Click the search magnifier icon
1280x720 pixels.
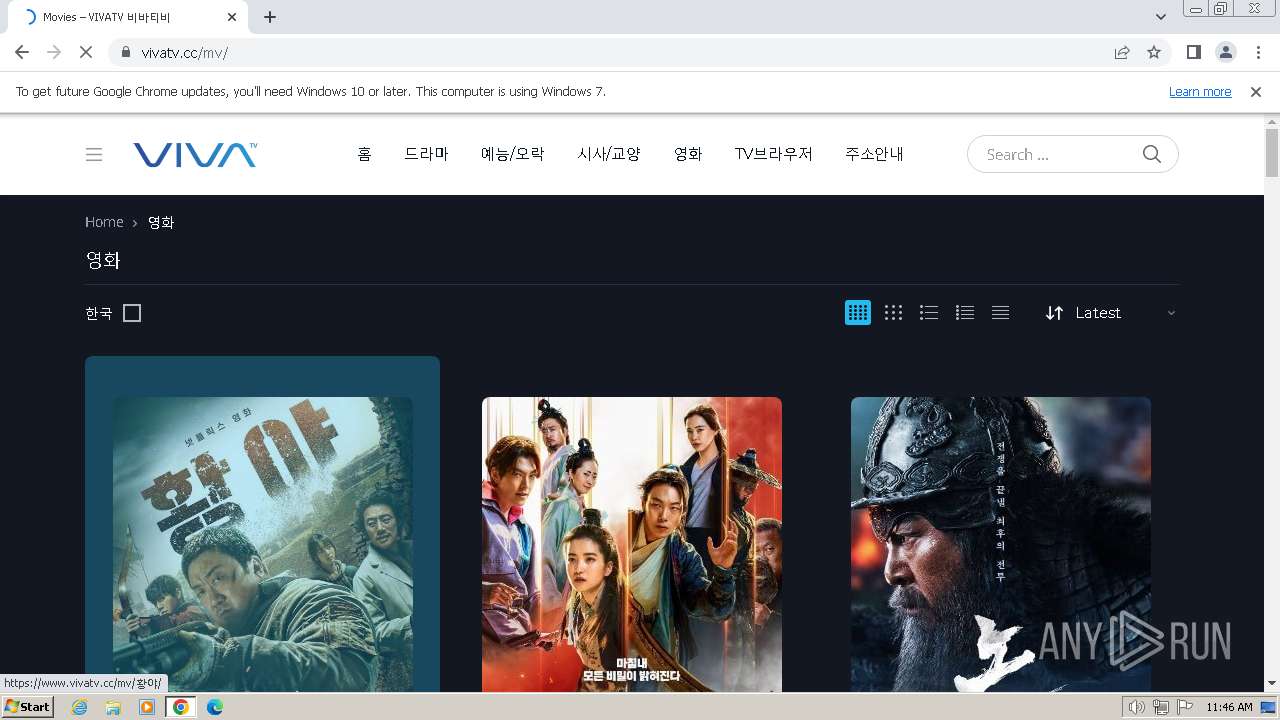click(1152, 154)
